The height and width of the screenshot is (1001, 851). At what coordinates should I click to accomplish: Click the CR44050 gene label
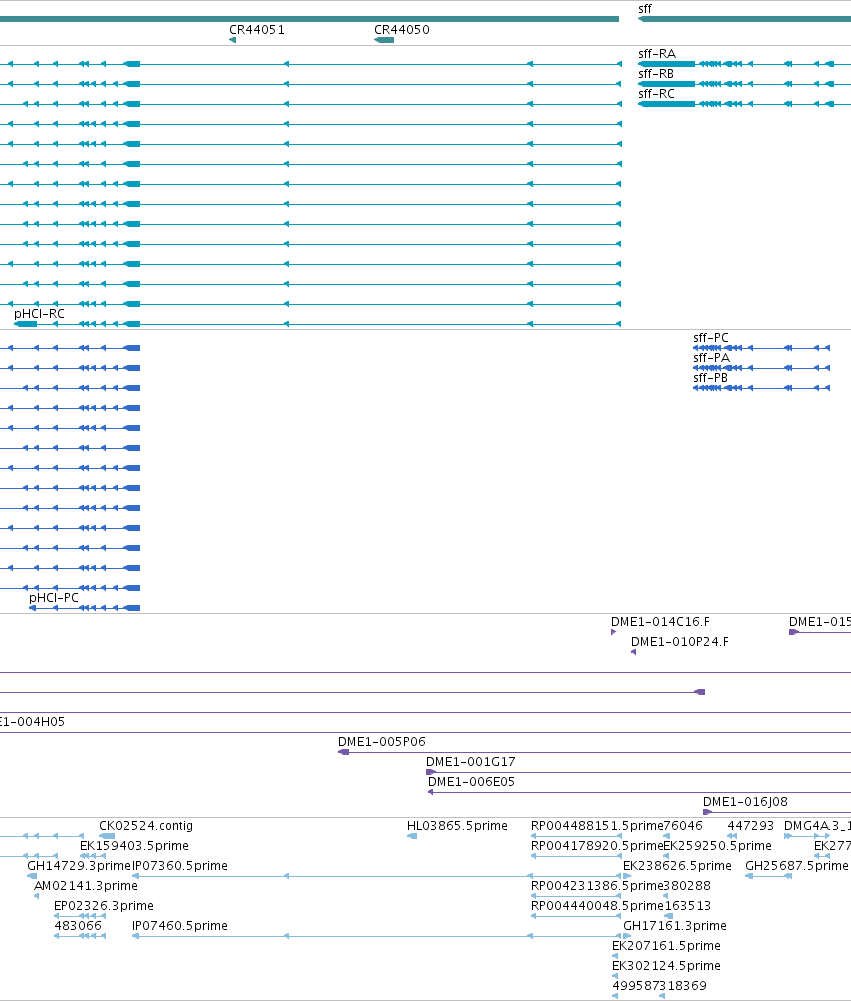[x=402, y=29]
